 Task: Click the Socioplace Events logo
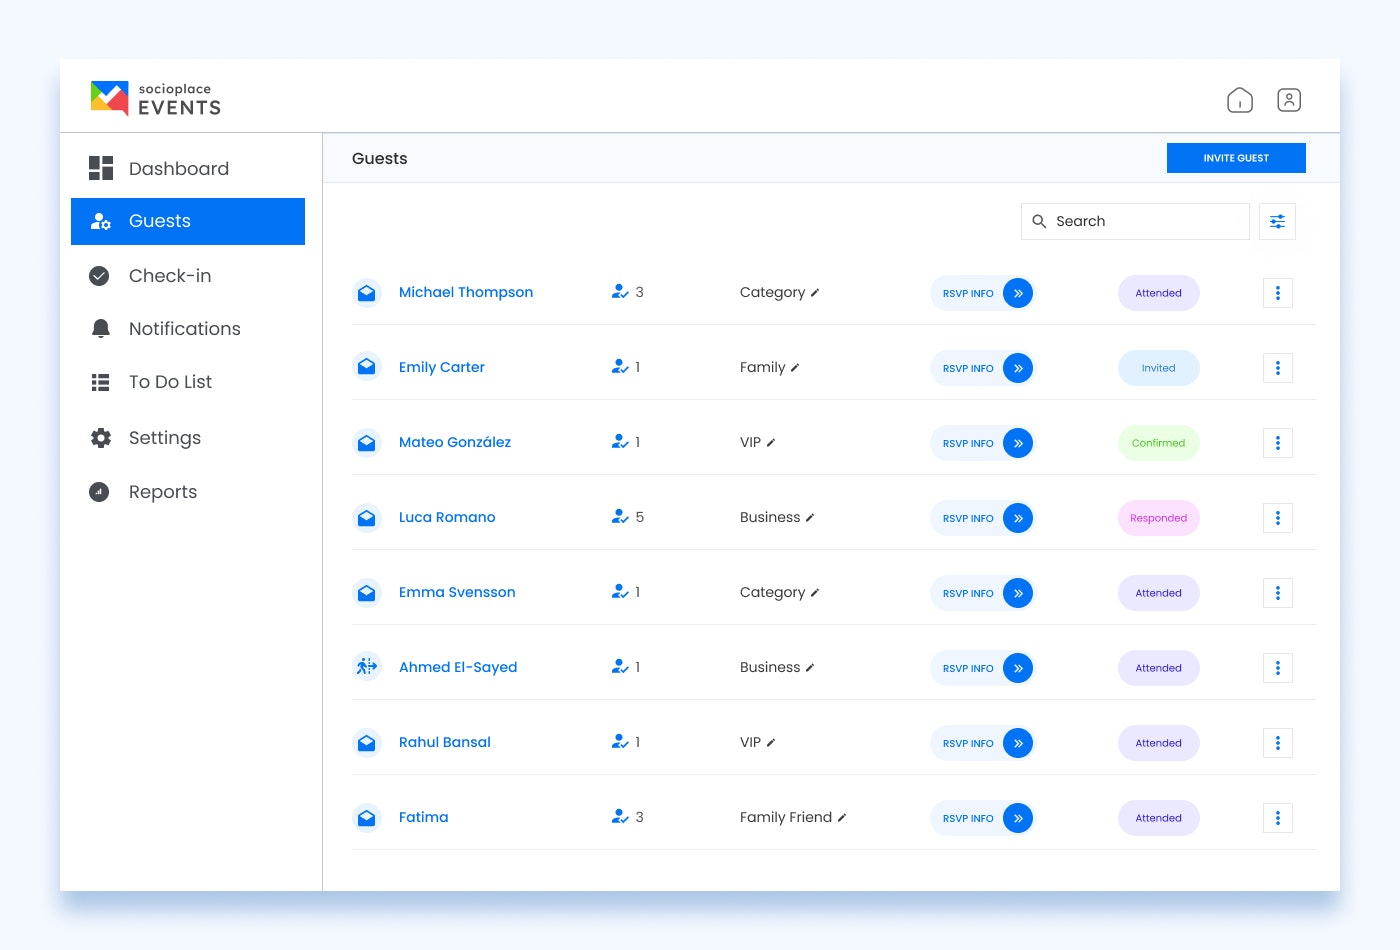[156, 99]
